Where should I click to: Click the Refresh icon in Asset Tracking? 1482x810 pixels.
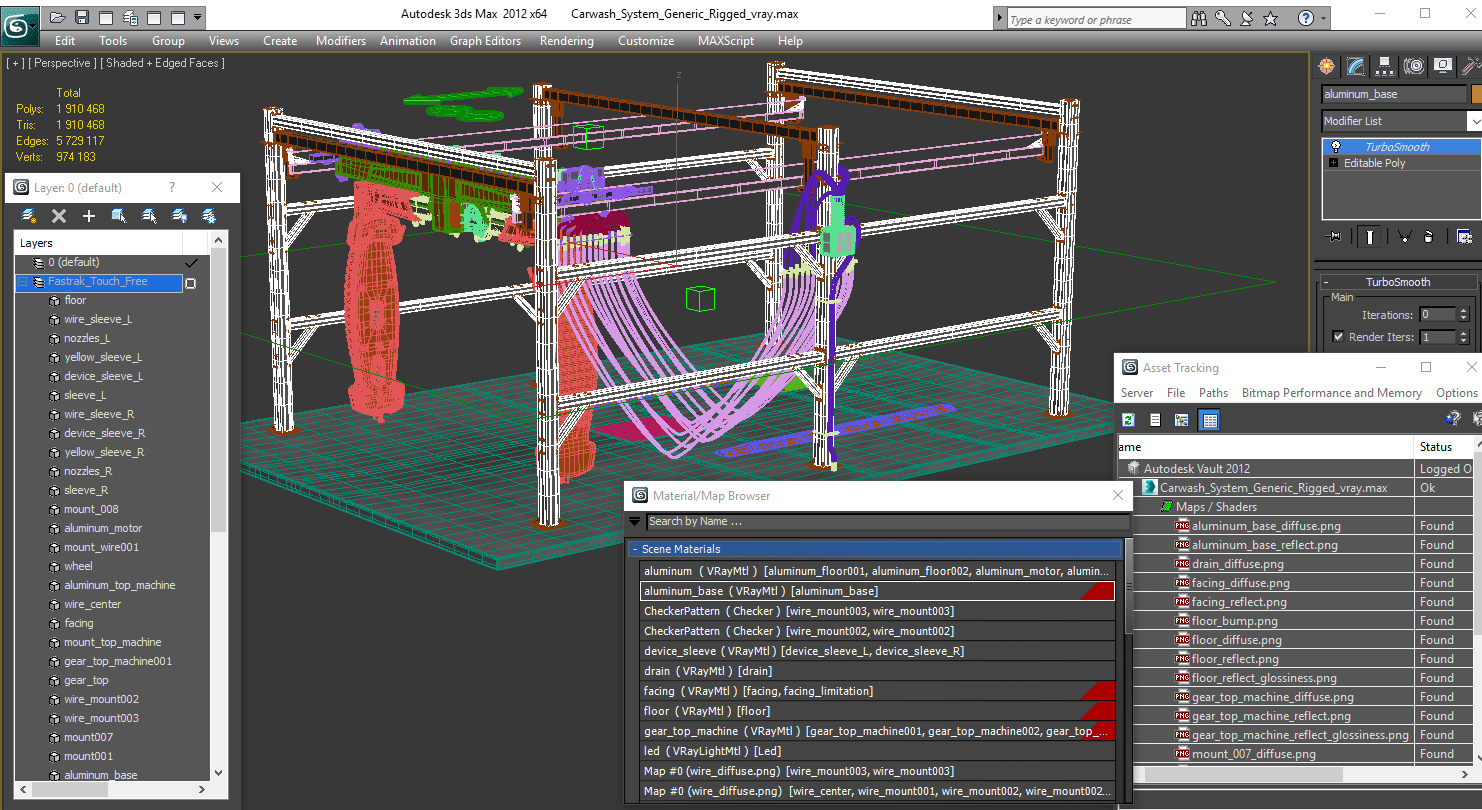click(1129, 420)
